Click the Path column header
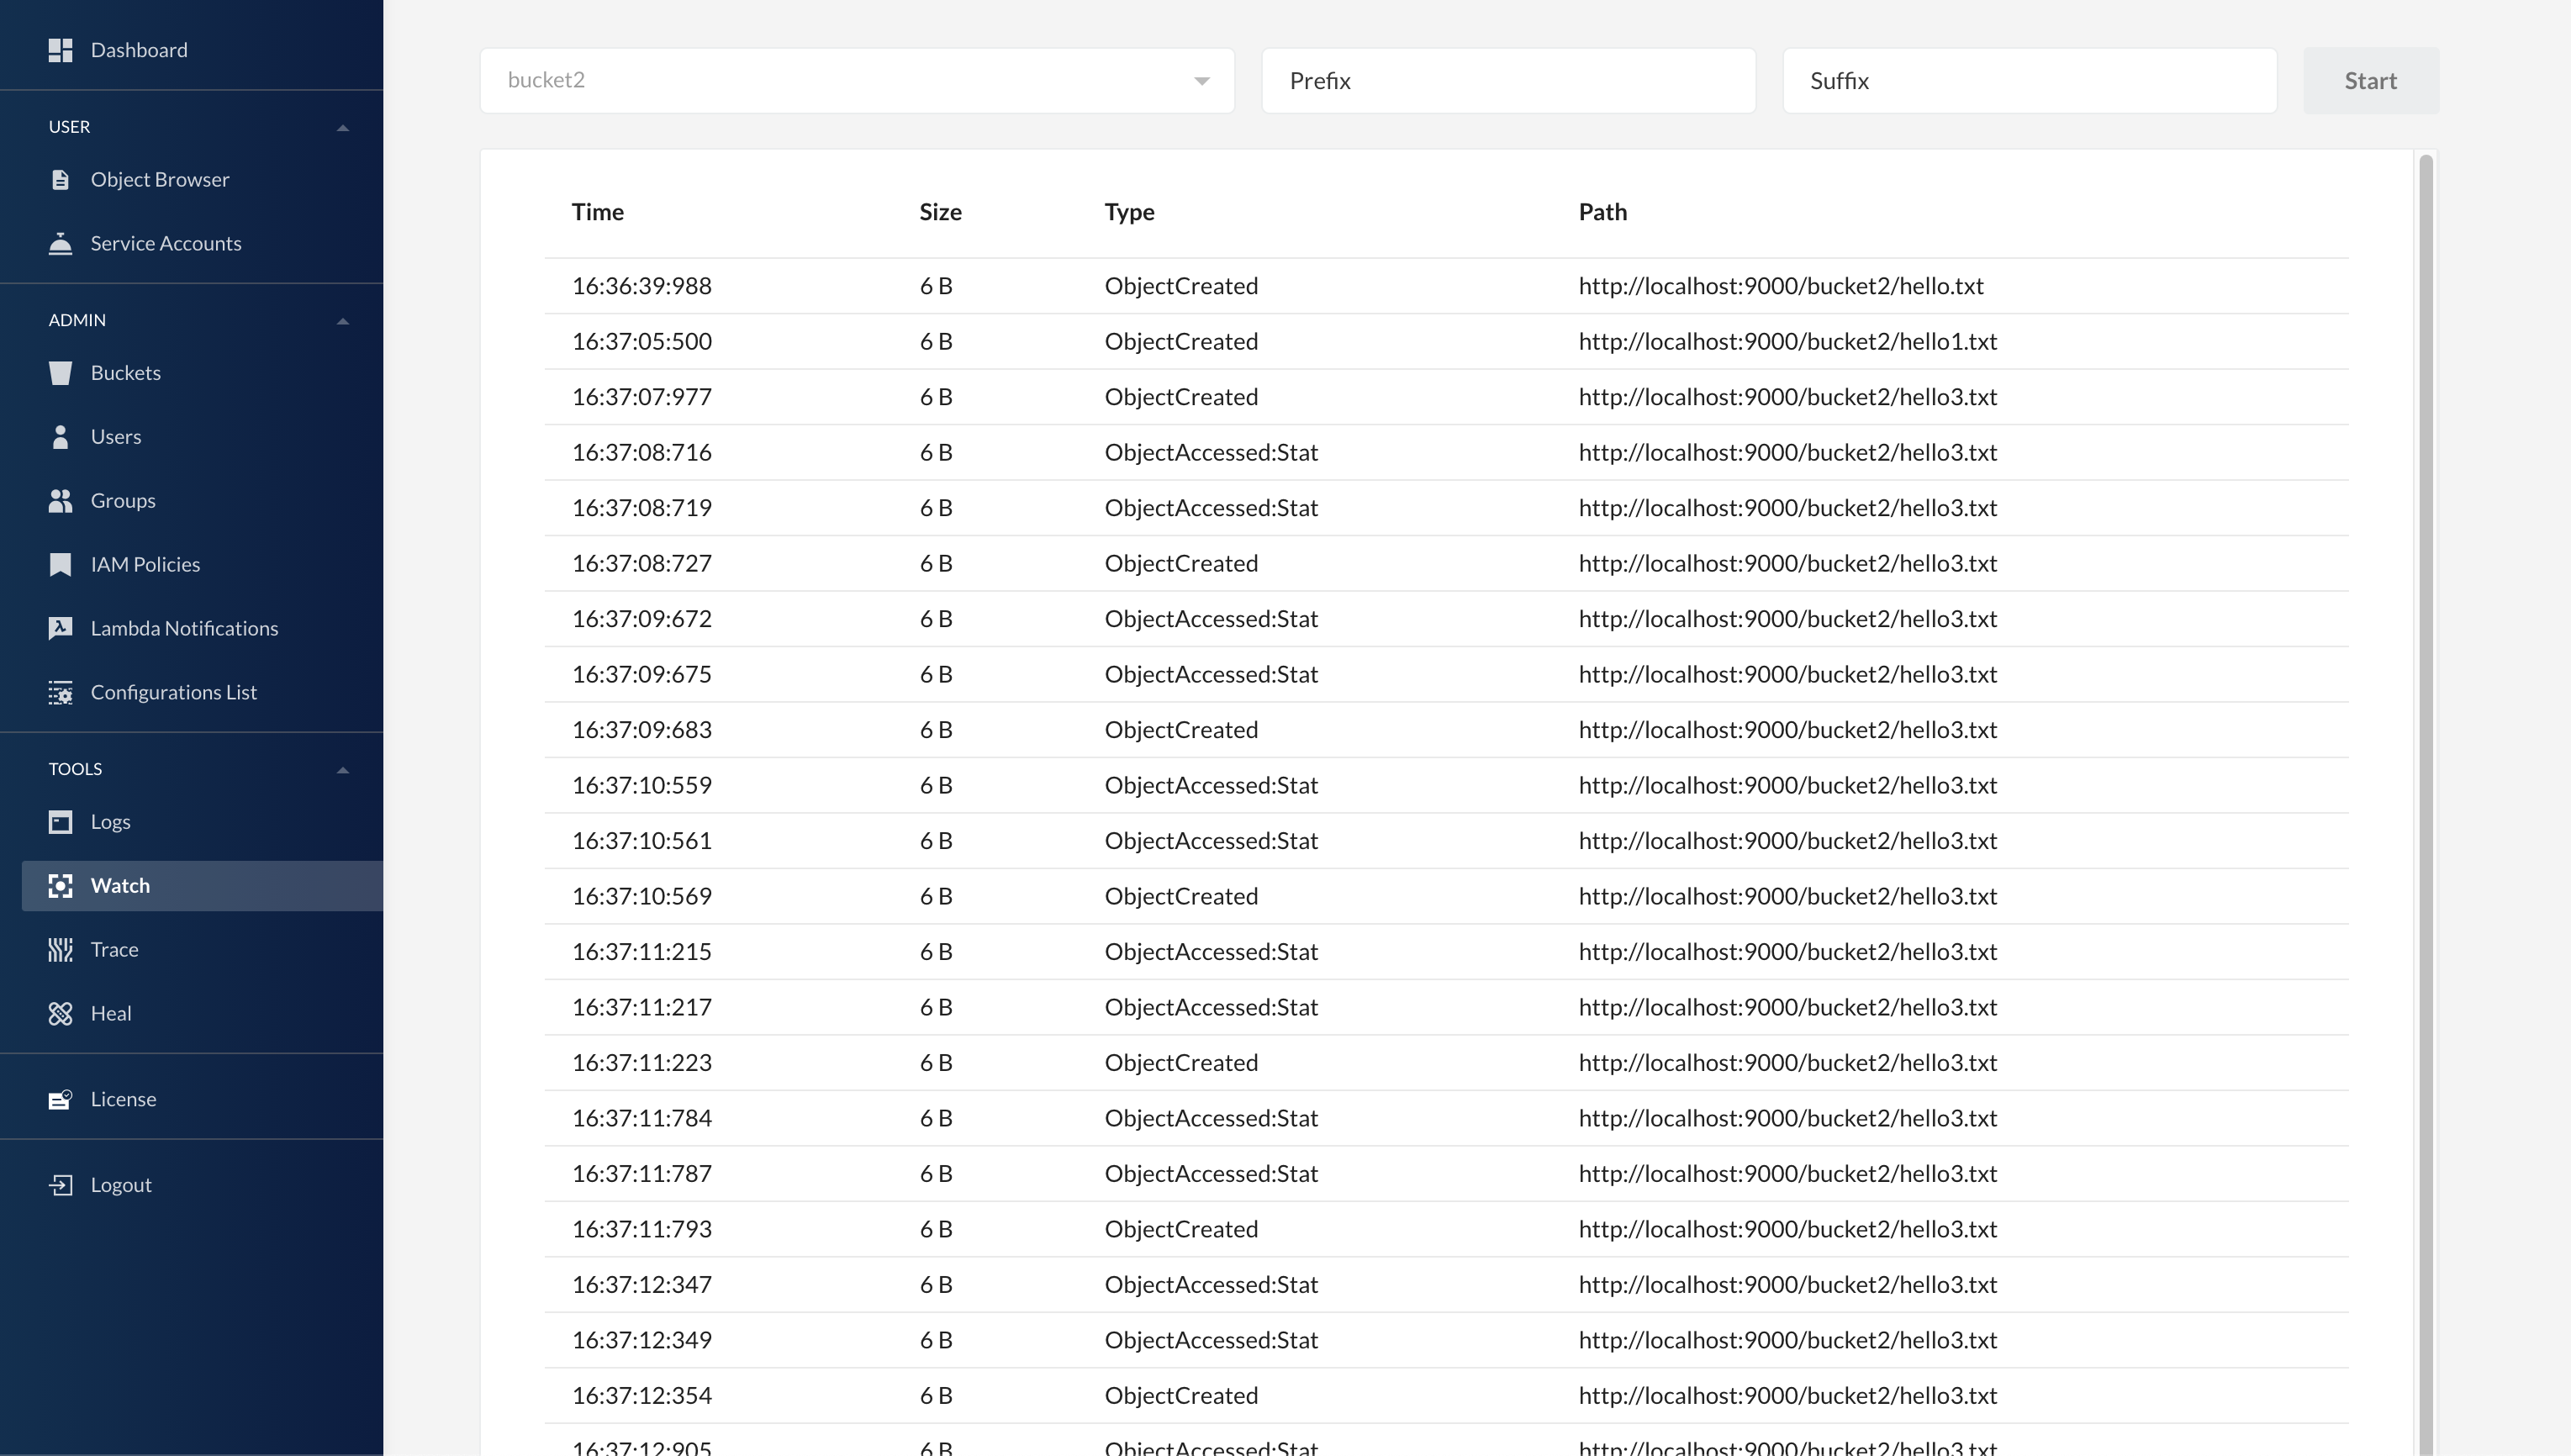 (1602, 212)
